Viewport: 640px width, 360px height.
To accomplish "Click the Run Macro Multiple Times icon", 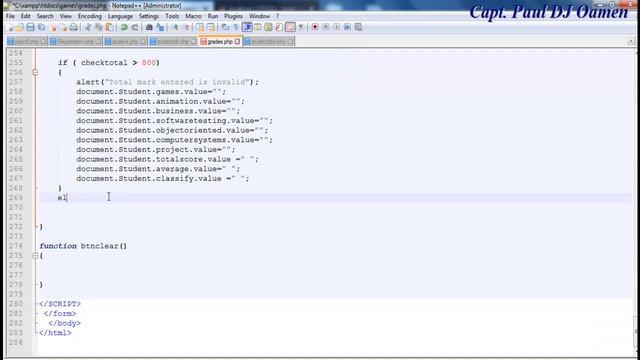I will [347, 27].
